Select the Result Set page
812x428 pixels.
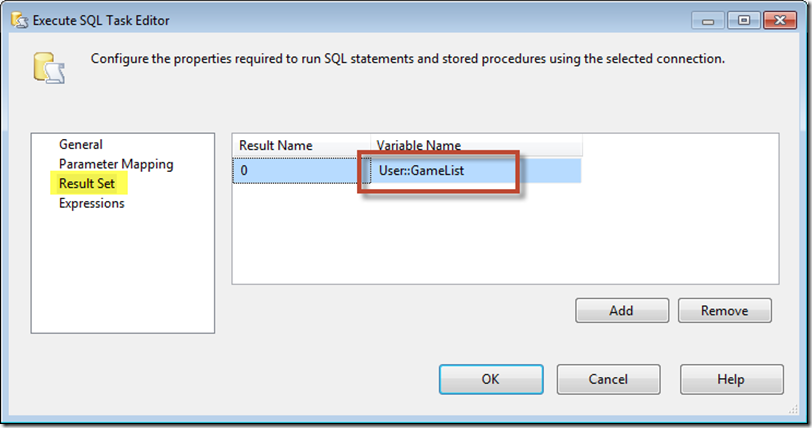point(86,184)
